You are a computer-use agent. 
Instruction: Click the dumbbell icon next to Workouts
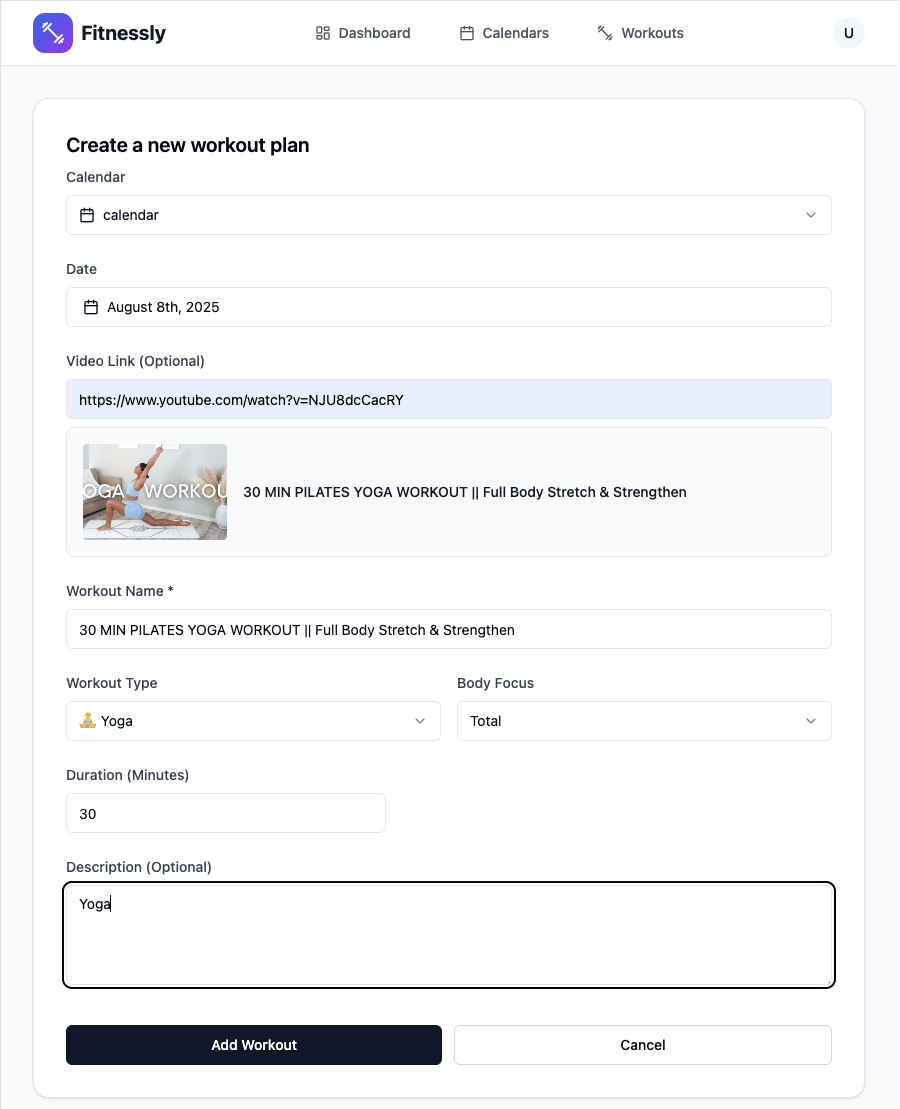pos(605,32)
